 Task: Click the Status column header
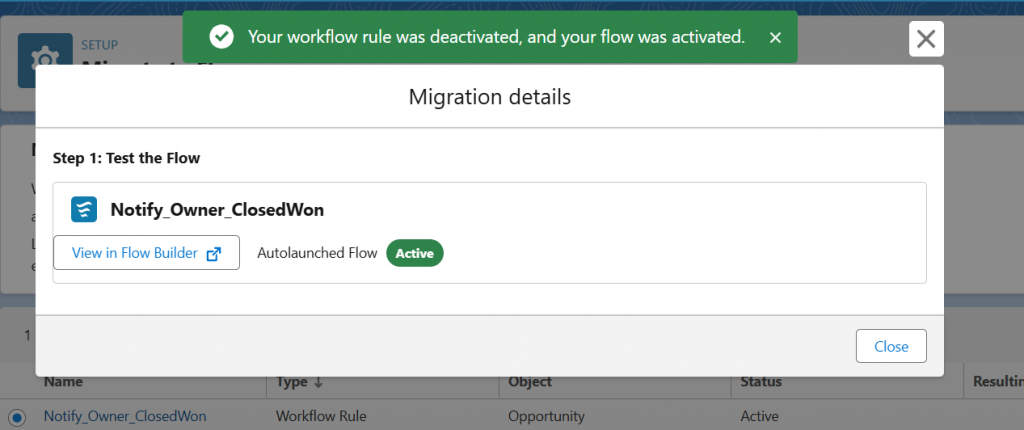761,382
